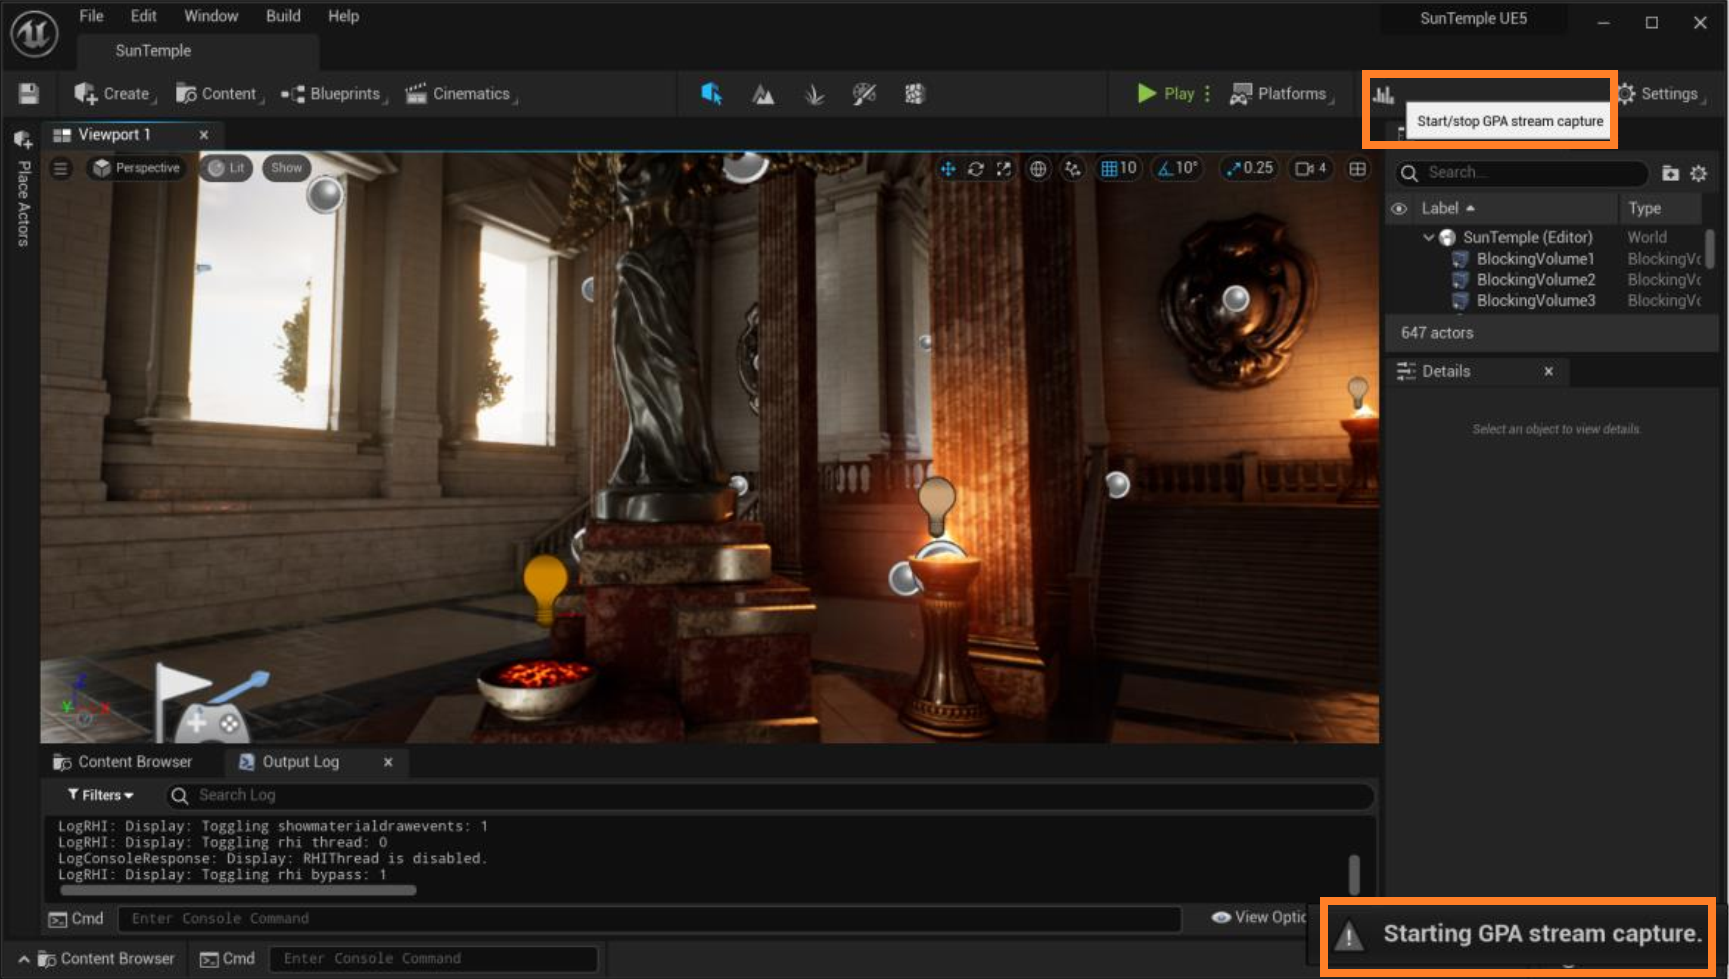Screen dimensions: 1729x979
Task: Select the Landscape mode icon
Action: pos(763,94)
